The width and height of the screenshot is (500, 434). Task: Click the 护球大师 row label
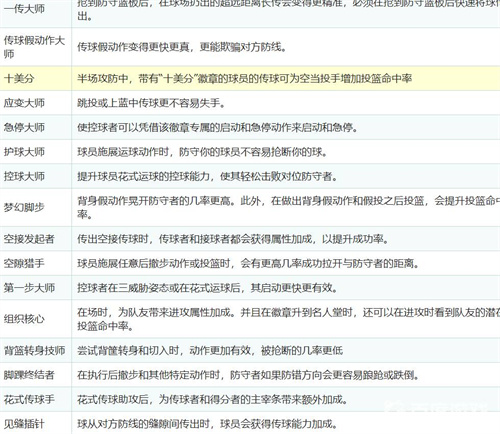(24, 152)
